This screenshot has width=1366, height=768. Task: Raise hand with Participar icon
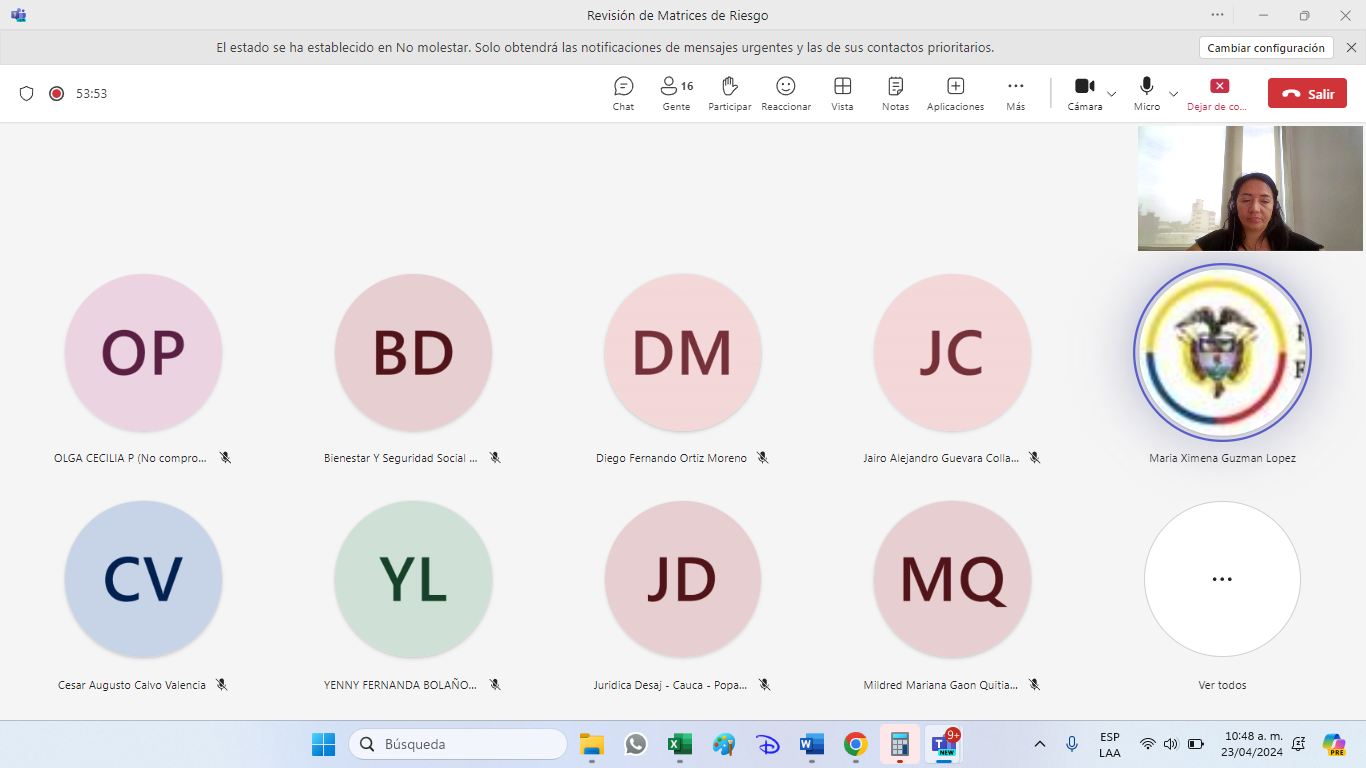point(729,93)
